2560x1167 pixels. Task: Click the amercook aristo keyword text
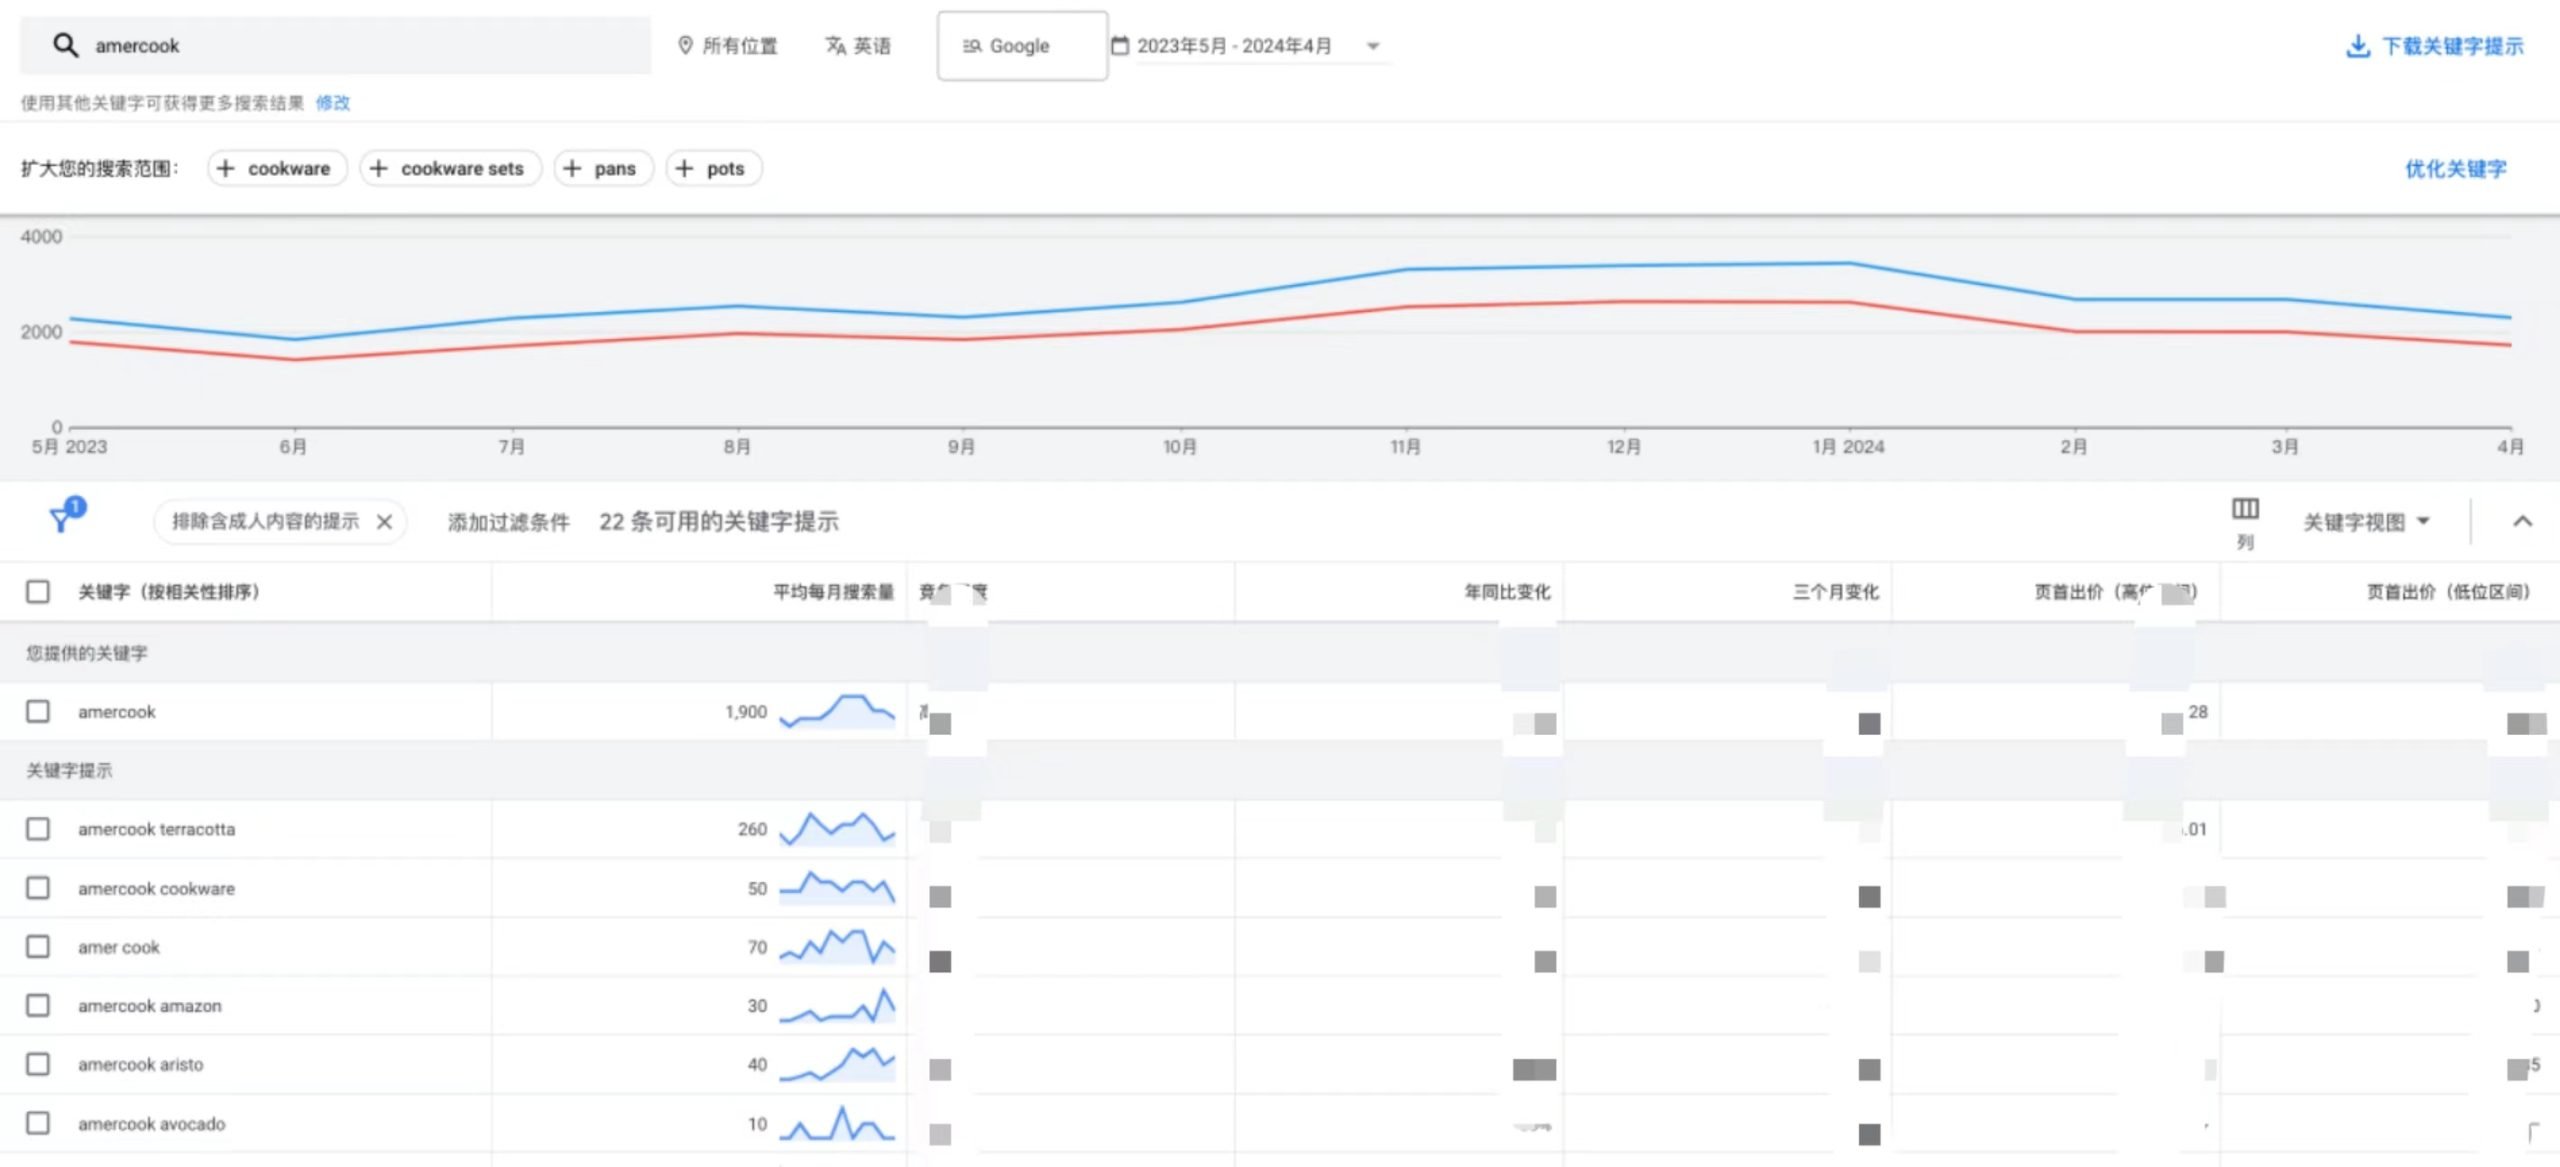(140, 1064)
